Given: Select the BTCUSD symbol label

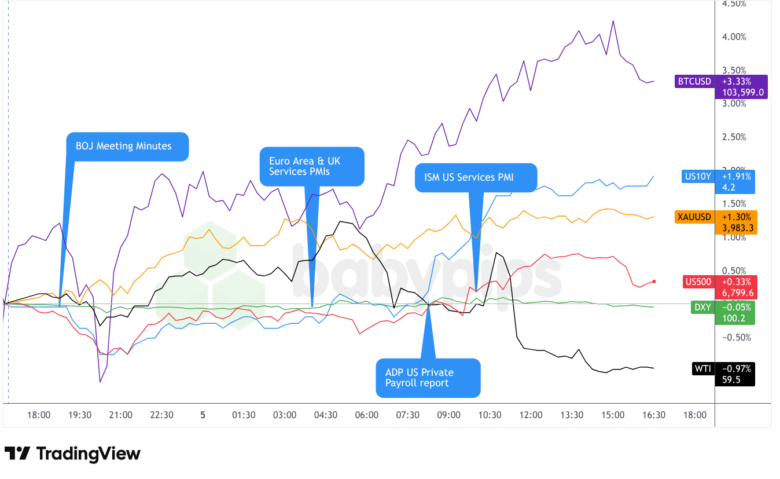Looking at the screenshot, I should pos(693,80).
